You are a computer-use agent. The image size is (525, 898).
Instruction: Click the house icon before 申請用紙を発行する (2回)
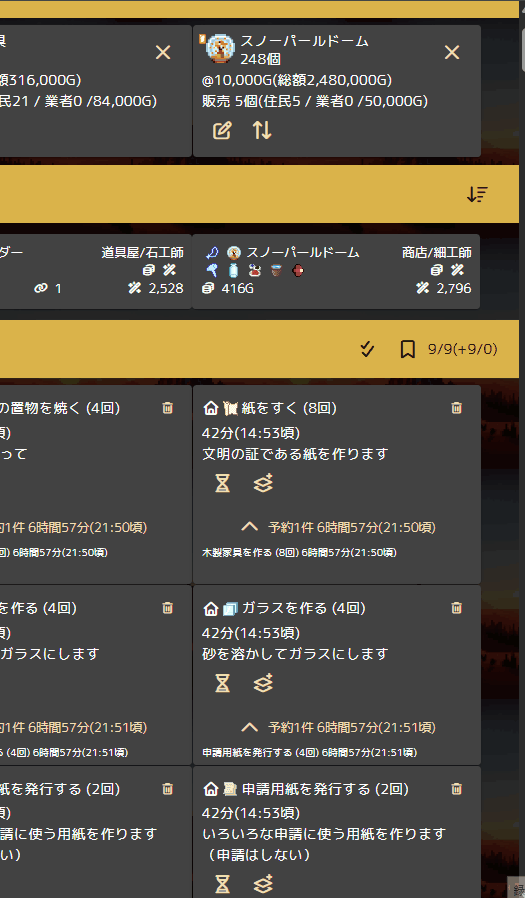tap(210, 789)
